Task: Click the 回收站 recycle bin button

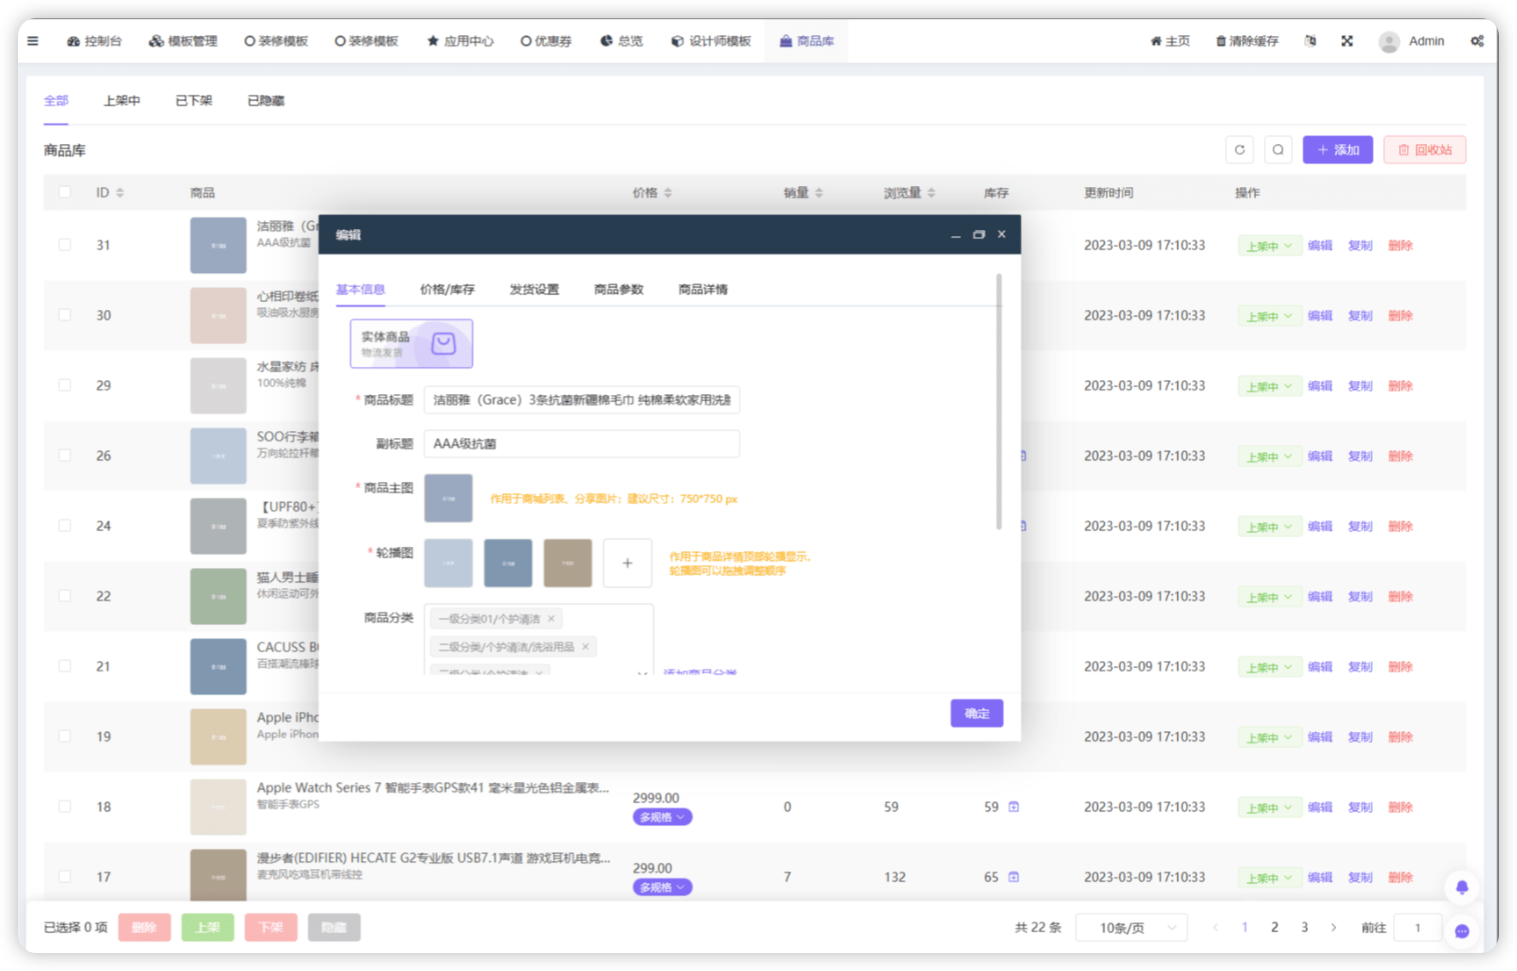Action: tap(1424, 150)
